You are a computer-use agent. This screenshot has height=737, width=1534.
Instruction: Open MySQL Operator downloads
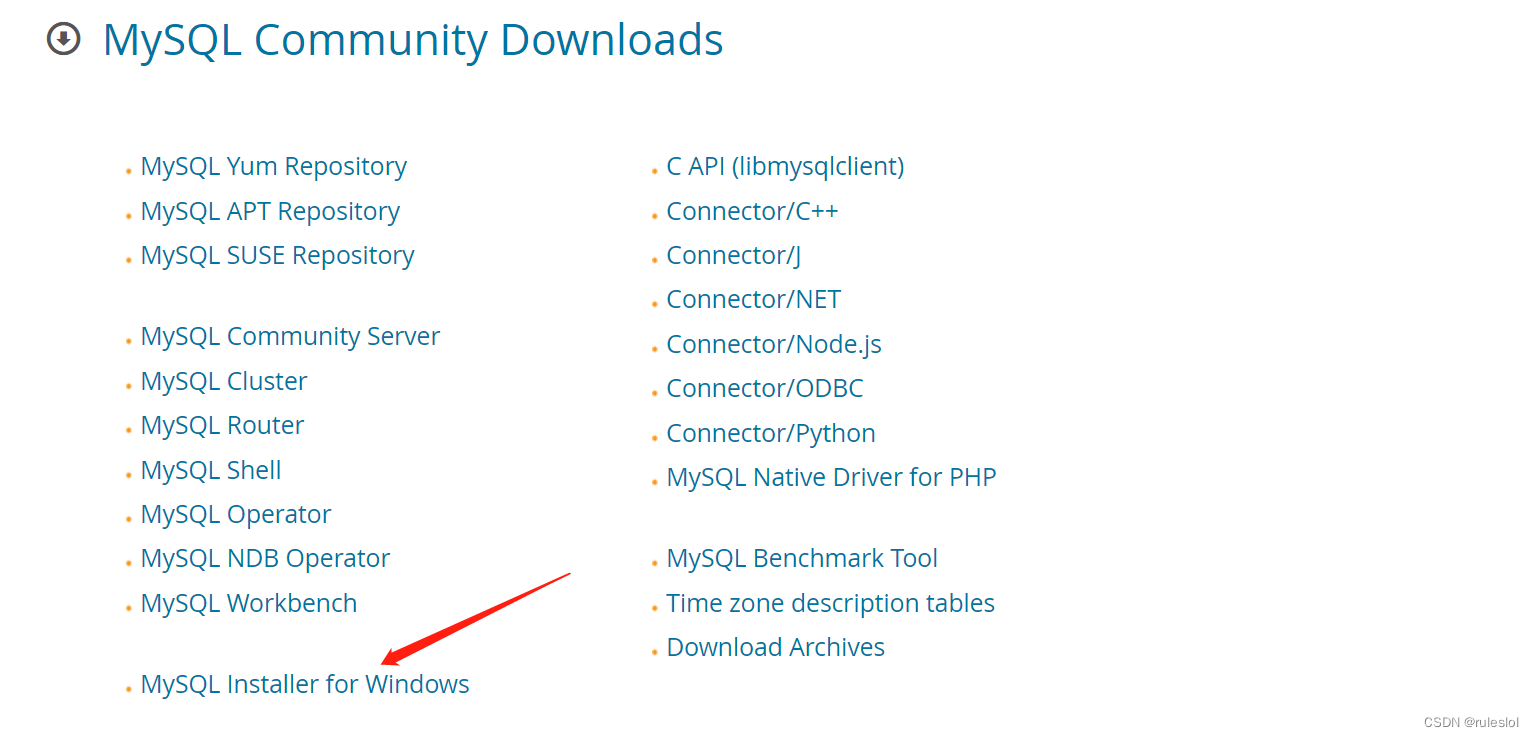pos(236,514)
